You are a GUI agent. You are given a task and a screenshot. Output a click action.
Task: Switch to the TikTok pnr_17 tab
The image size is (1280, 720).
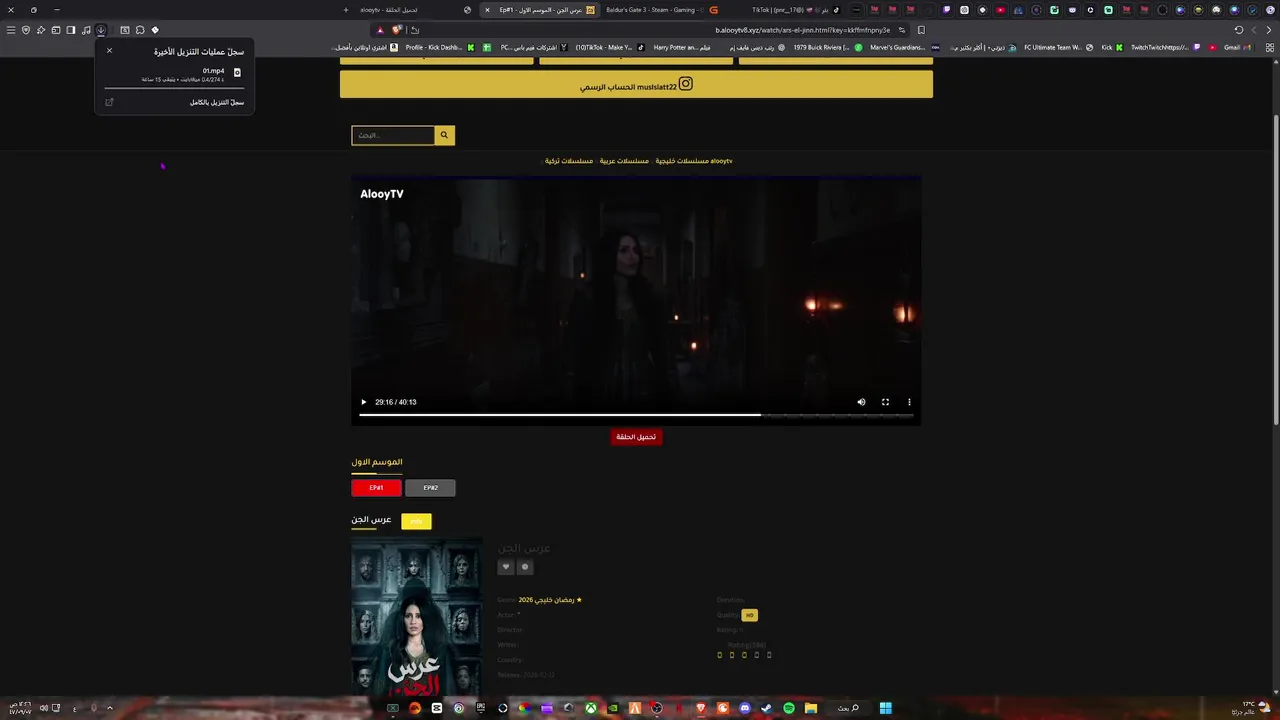(797, 10)
